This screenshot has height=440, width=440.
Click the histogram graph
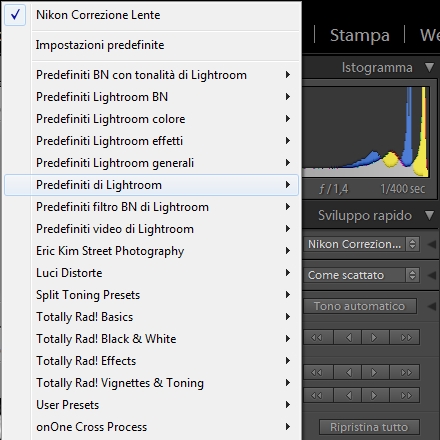point(366,132)
